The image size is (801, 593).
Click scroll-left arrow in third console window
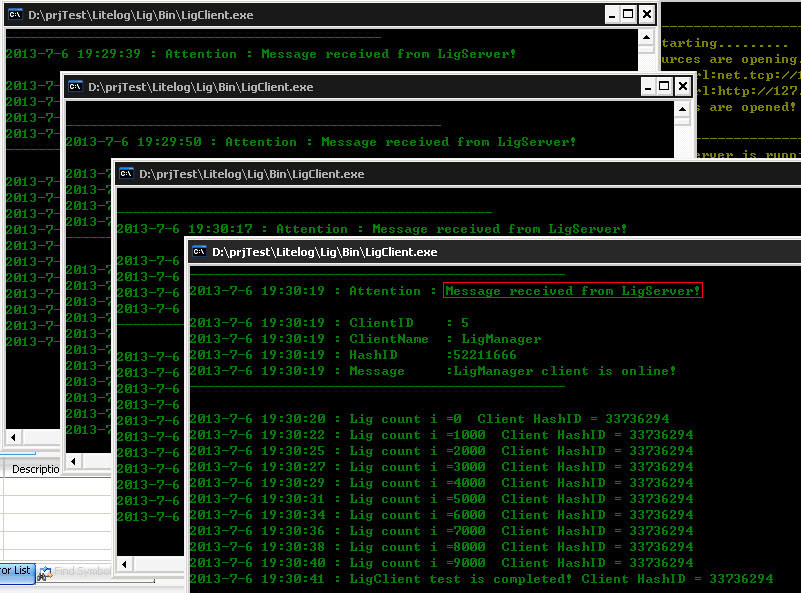[125, 564]
